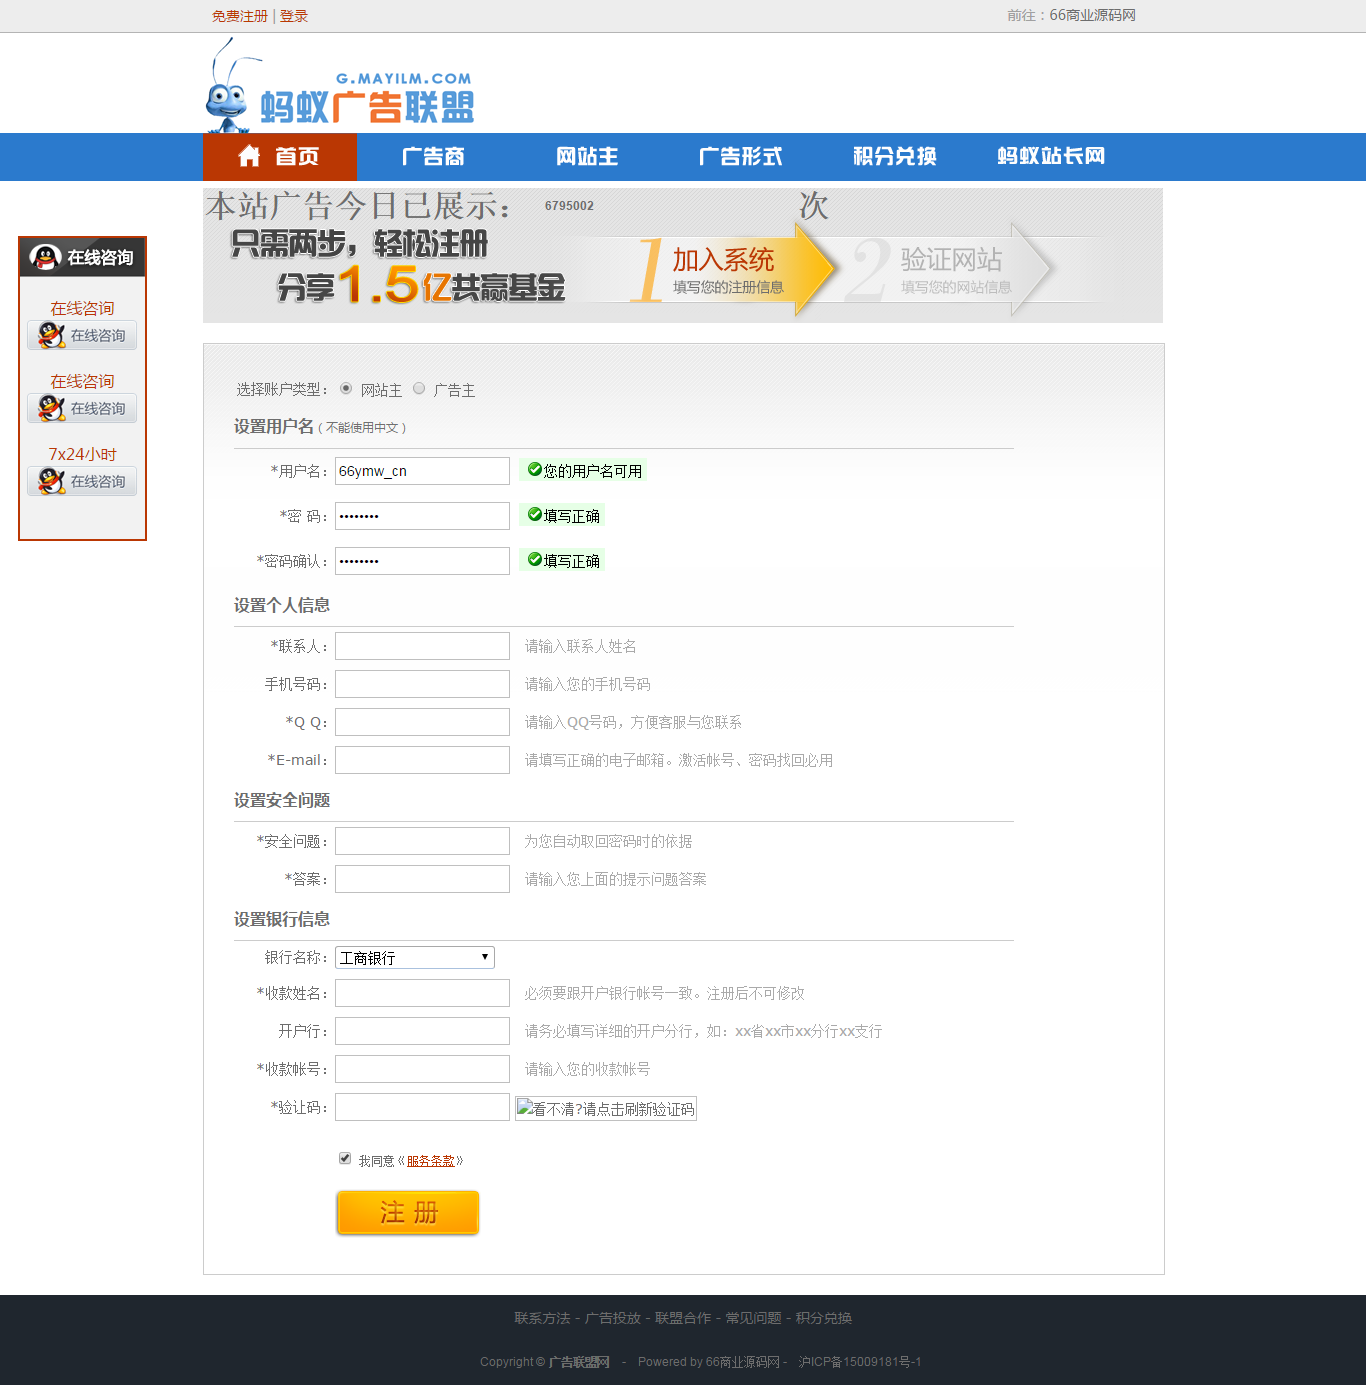Click the green check next to 您的用户名可用

tap(535, 470)
